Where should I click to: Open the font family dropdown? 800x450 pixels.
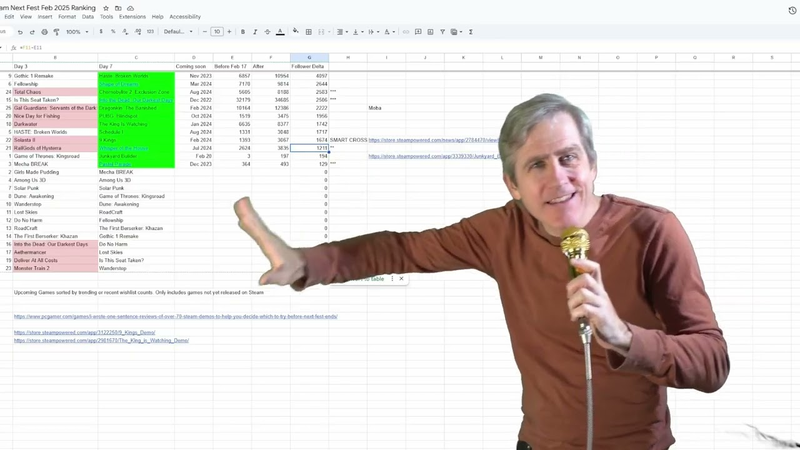click(x=178, y=32)
